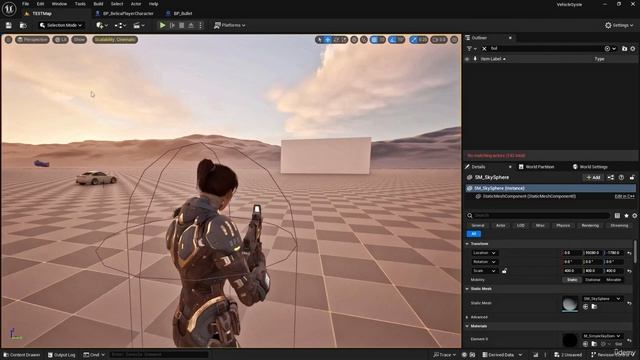Open the File menu
Image resolution: width=640 pixels, height=360 pixels.
(25, 4)
